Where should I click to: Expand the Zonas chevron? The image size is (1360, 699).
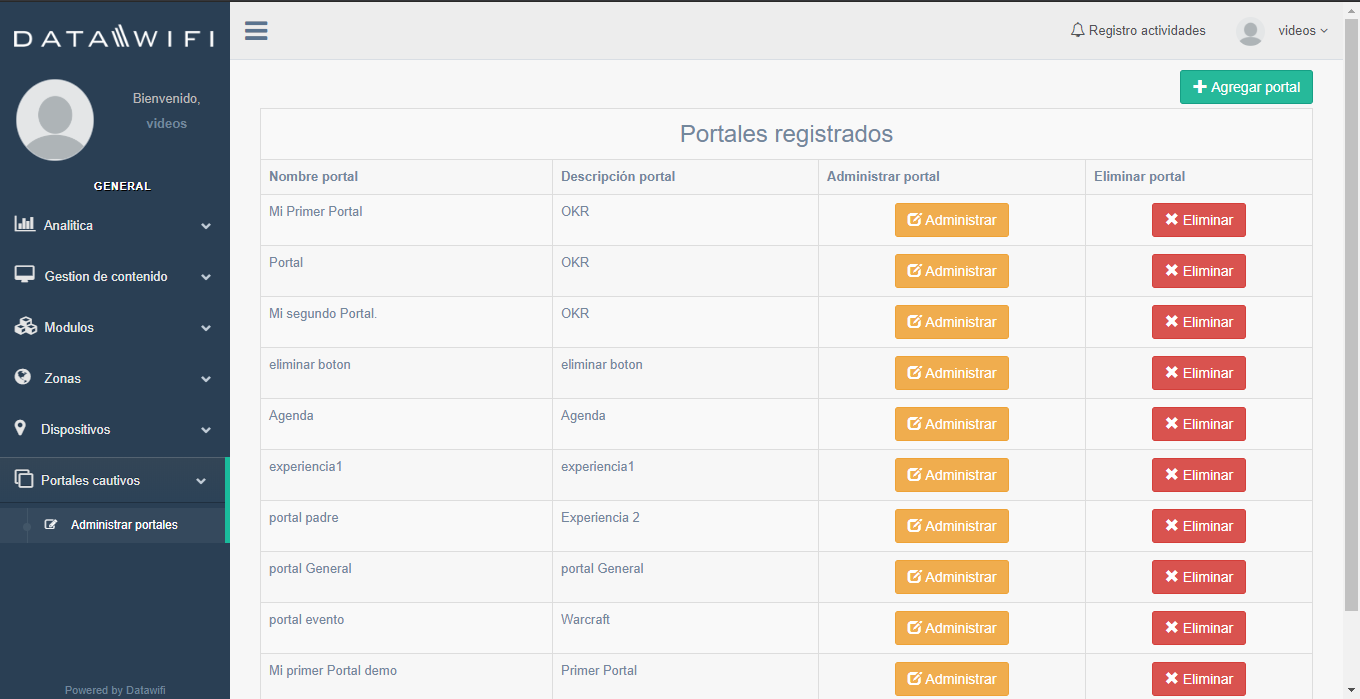[206, 379]
